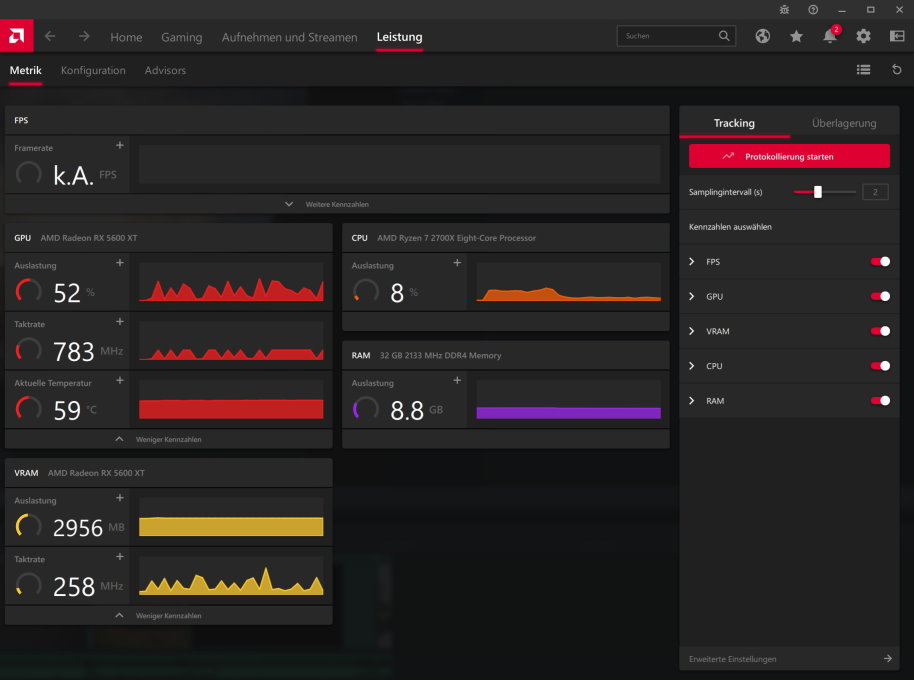Expand Weitere Kennzahlen under FPS
This screenshot has width=914, height=680.
337,204
